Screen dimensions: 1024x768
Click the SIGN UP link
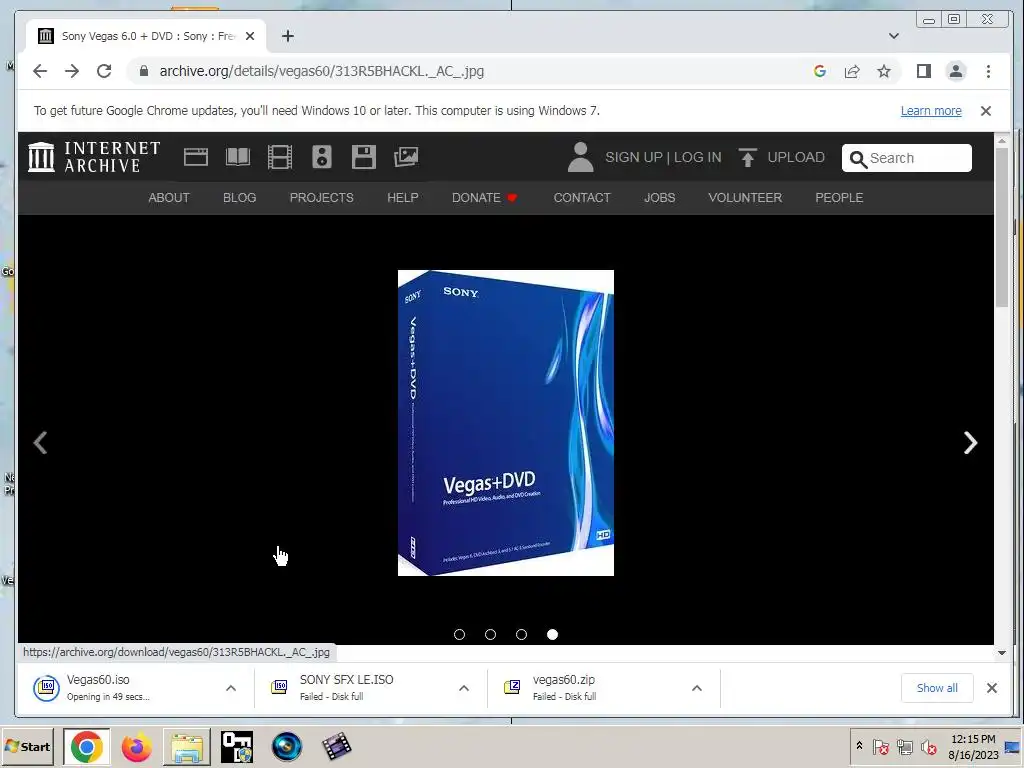click(633, 157)
